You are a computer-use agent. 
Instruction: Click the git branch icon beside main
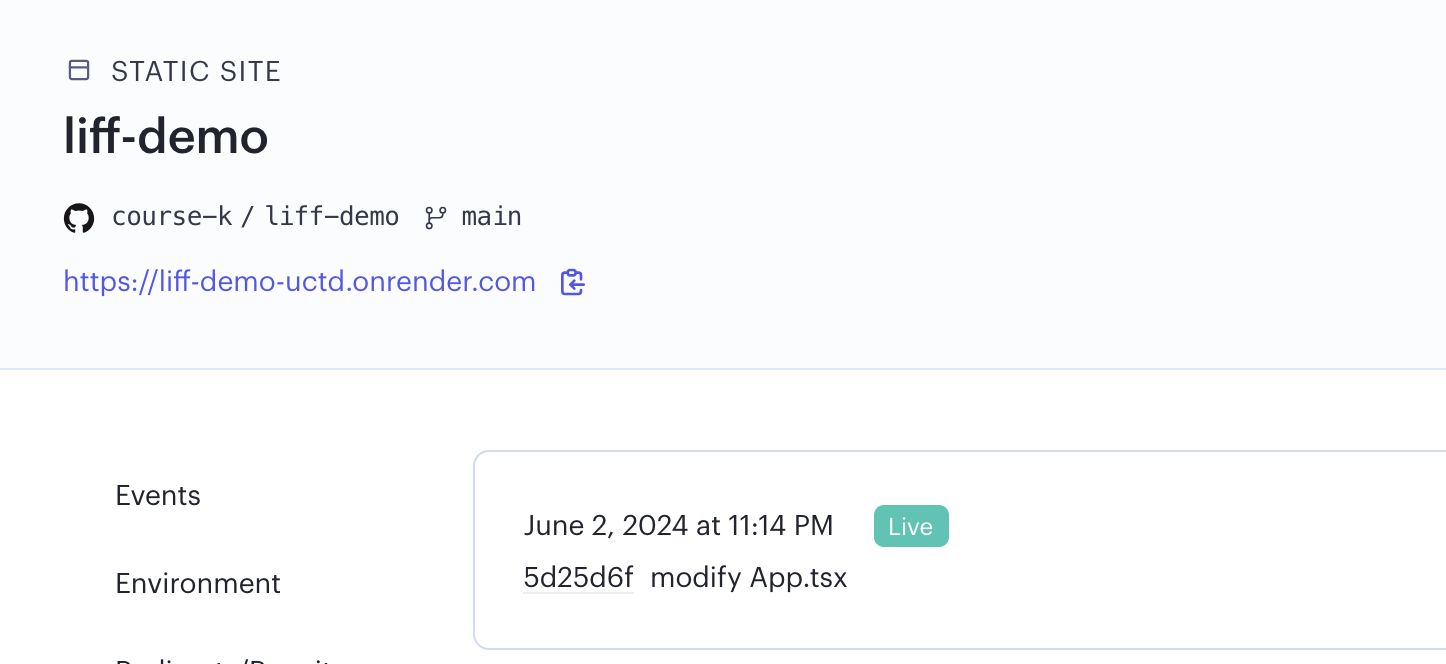(x=434, y=217)
